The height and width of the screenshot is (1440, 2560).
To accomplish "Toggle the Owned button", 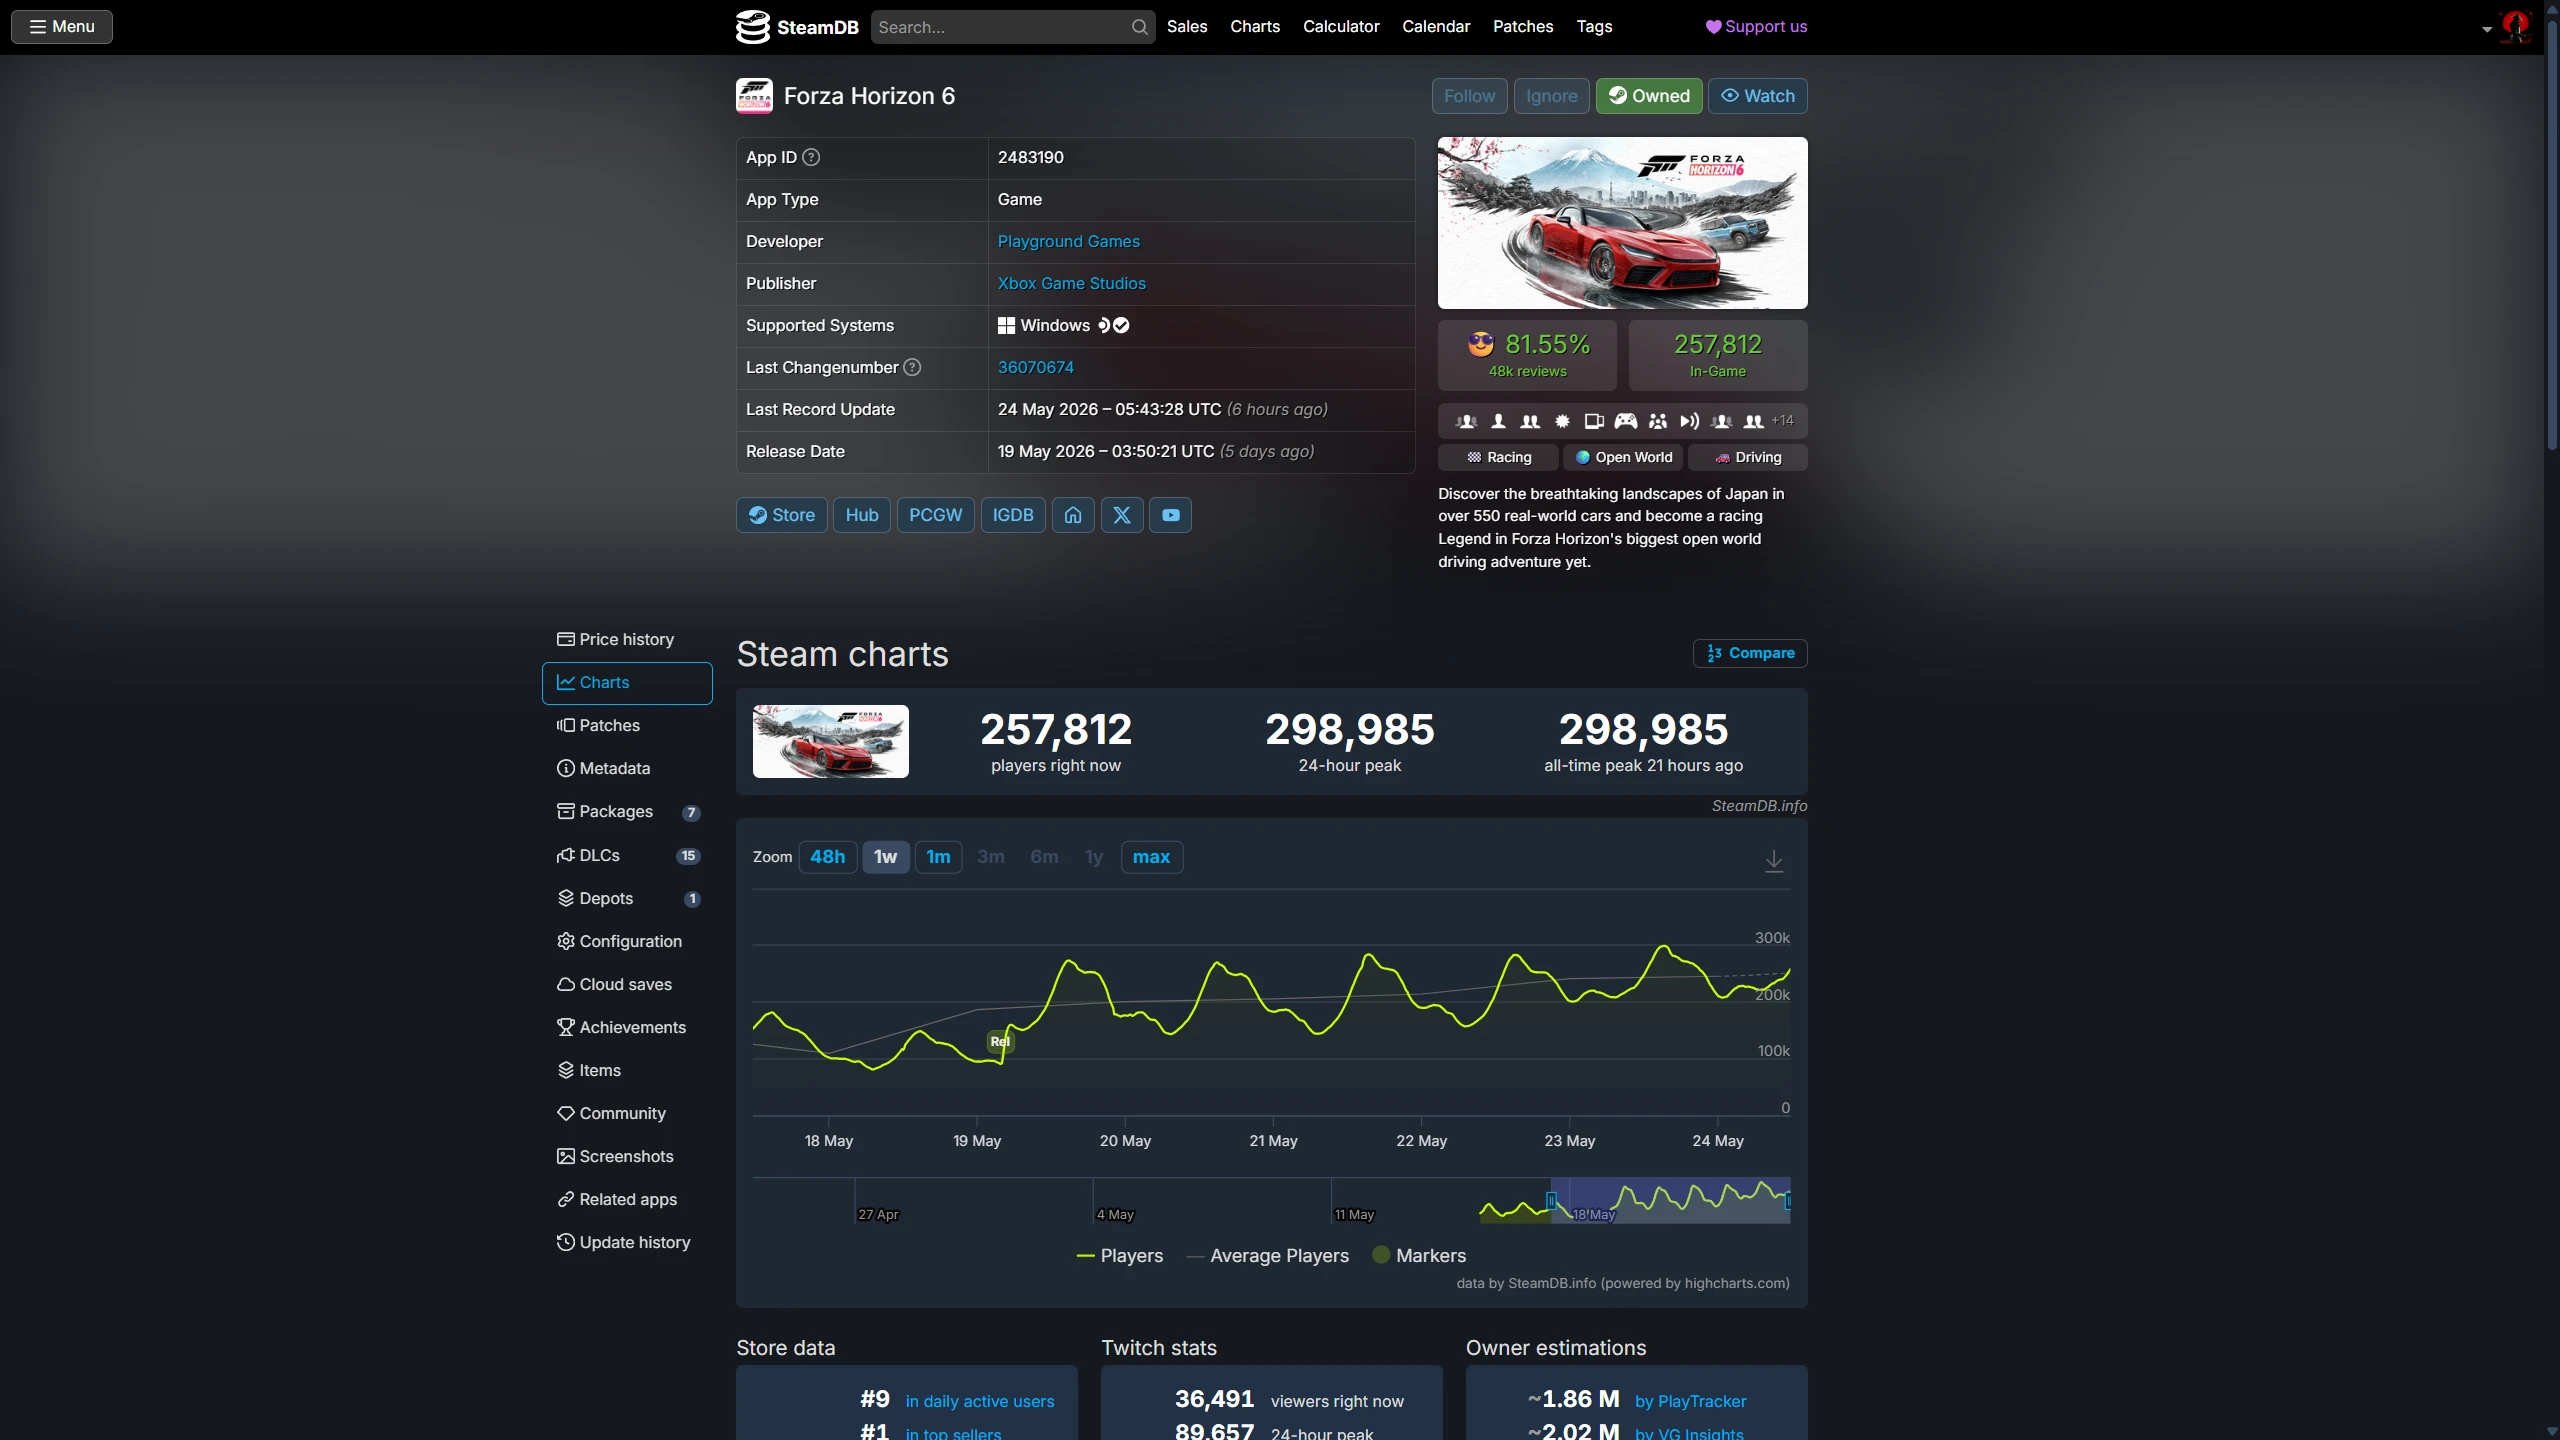I will pyautogui.click(x=1649, y=96).
